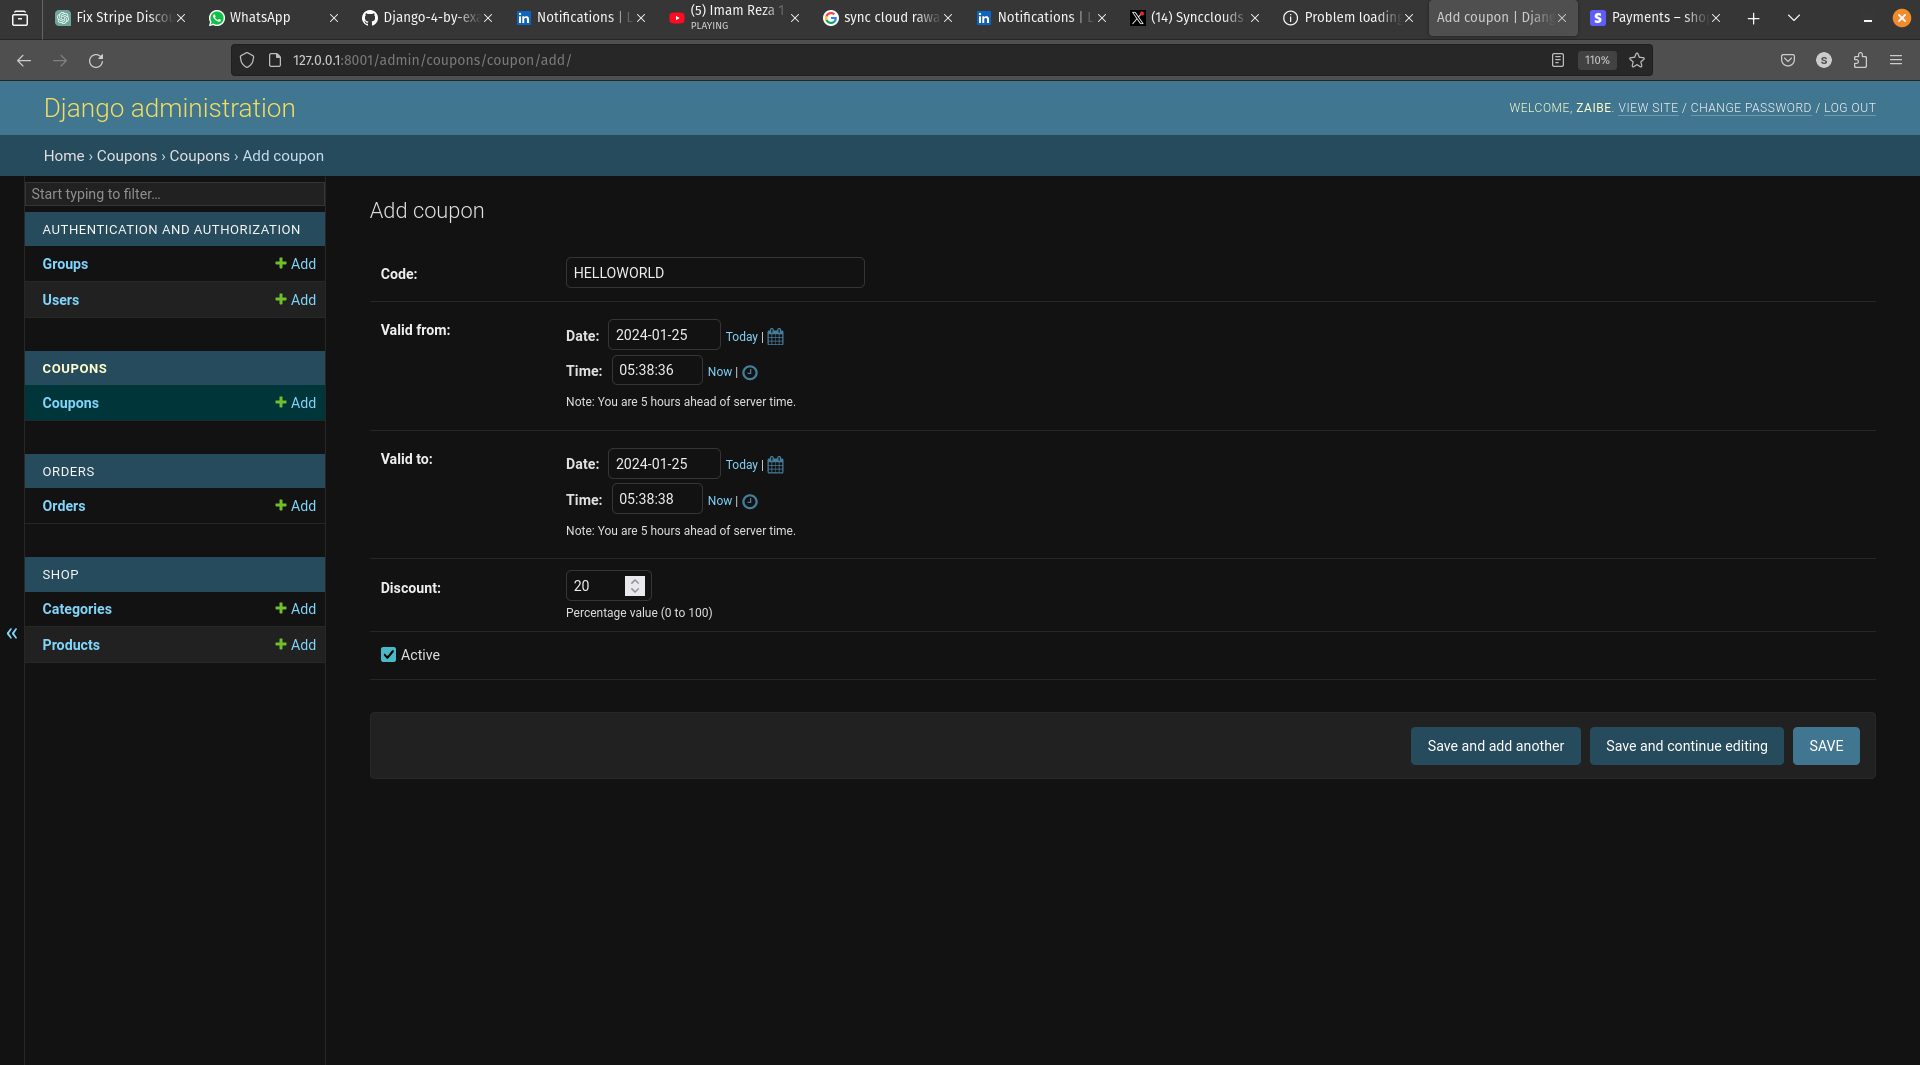Screen dimensions: 1920x1065
Task: Click the Valid from Date field
Action: coord(664,335)
